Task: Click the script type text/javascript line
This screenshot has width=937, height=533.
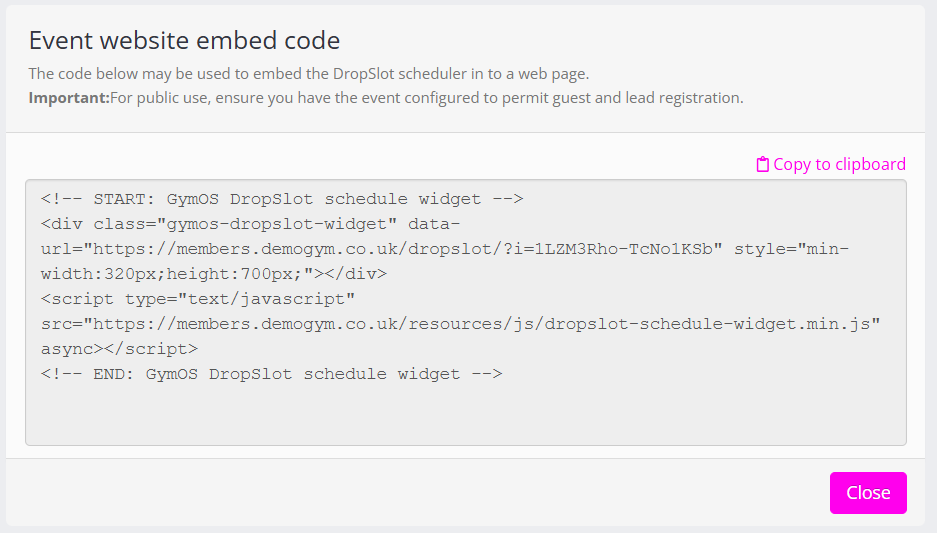Action: coord(199,299)
